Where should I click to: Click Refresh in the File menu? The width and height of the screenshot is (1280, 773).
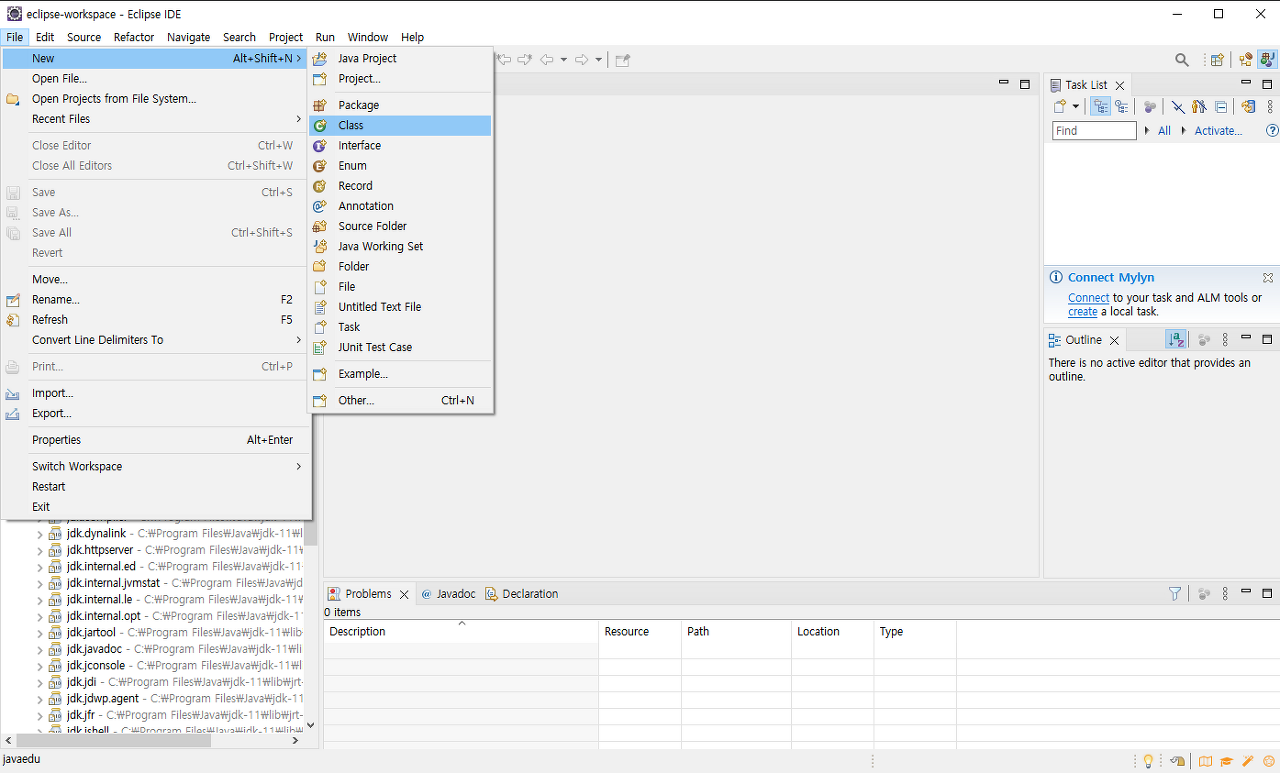[x=155, y=320]
